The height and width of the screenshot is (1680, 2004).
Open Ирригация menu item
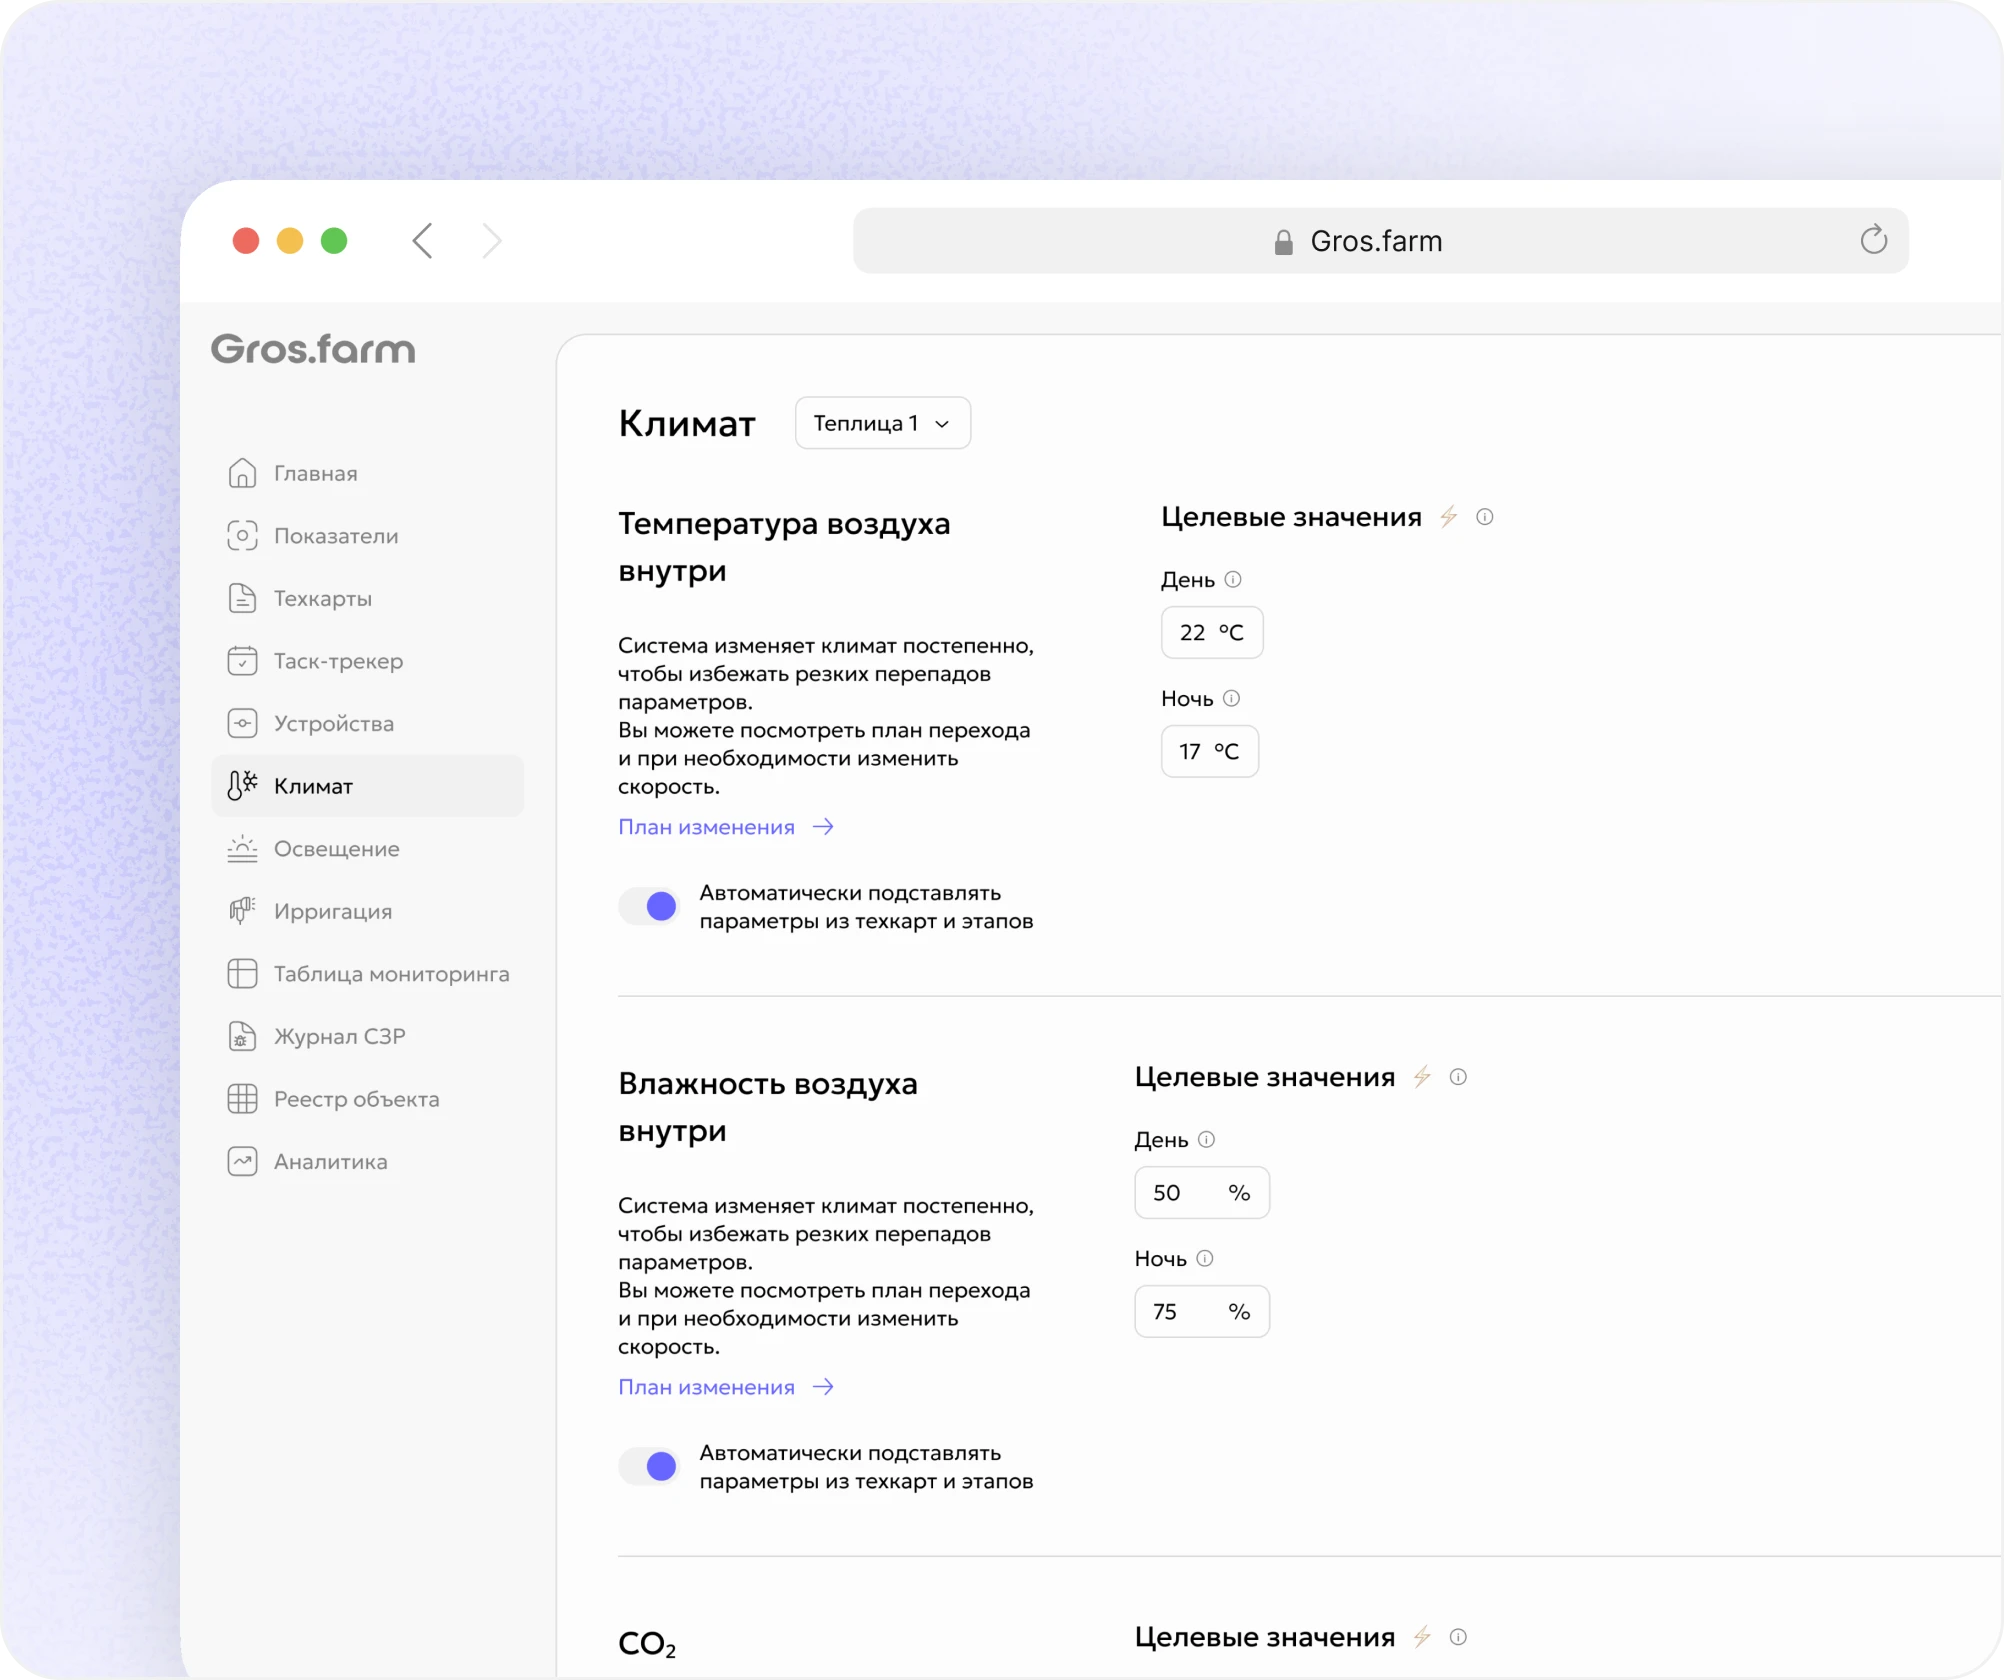coord(367,911)
